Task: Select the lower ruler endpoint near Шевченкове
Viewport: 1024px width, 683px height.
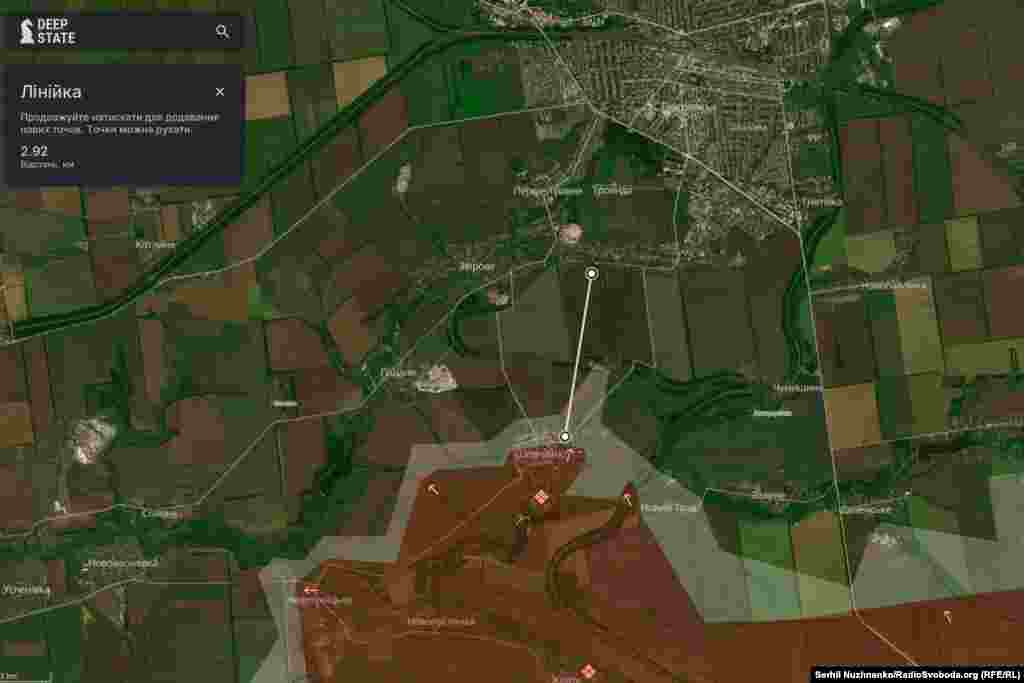Action: tap(566, 437)
